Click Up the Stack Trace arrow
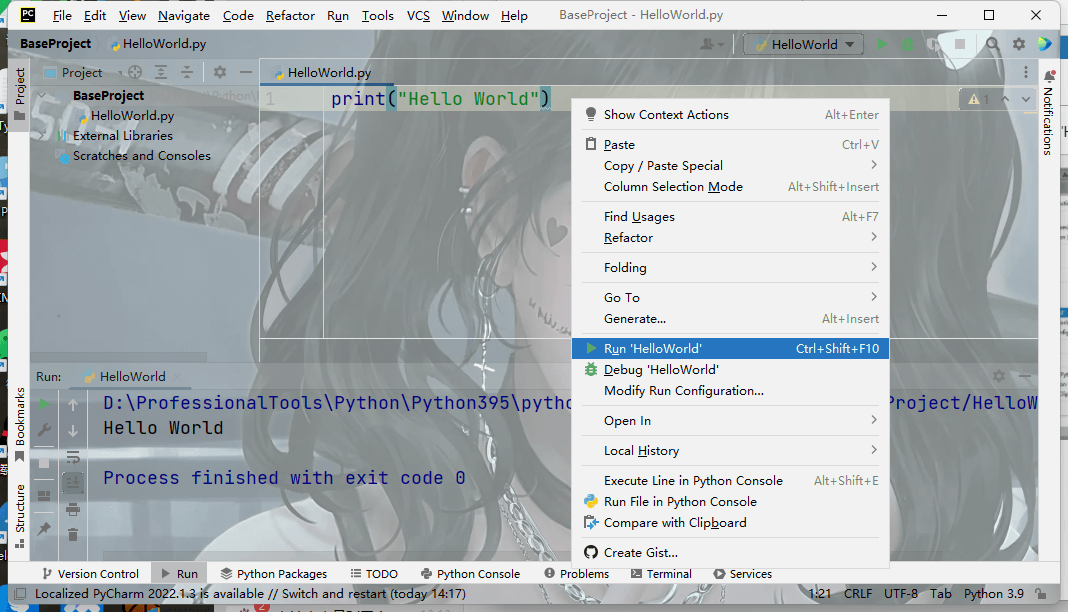This screenshot has width=1068, height=612. pos(73,405)
